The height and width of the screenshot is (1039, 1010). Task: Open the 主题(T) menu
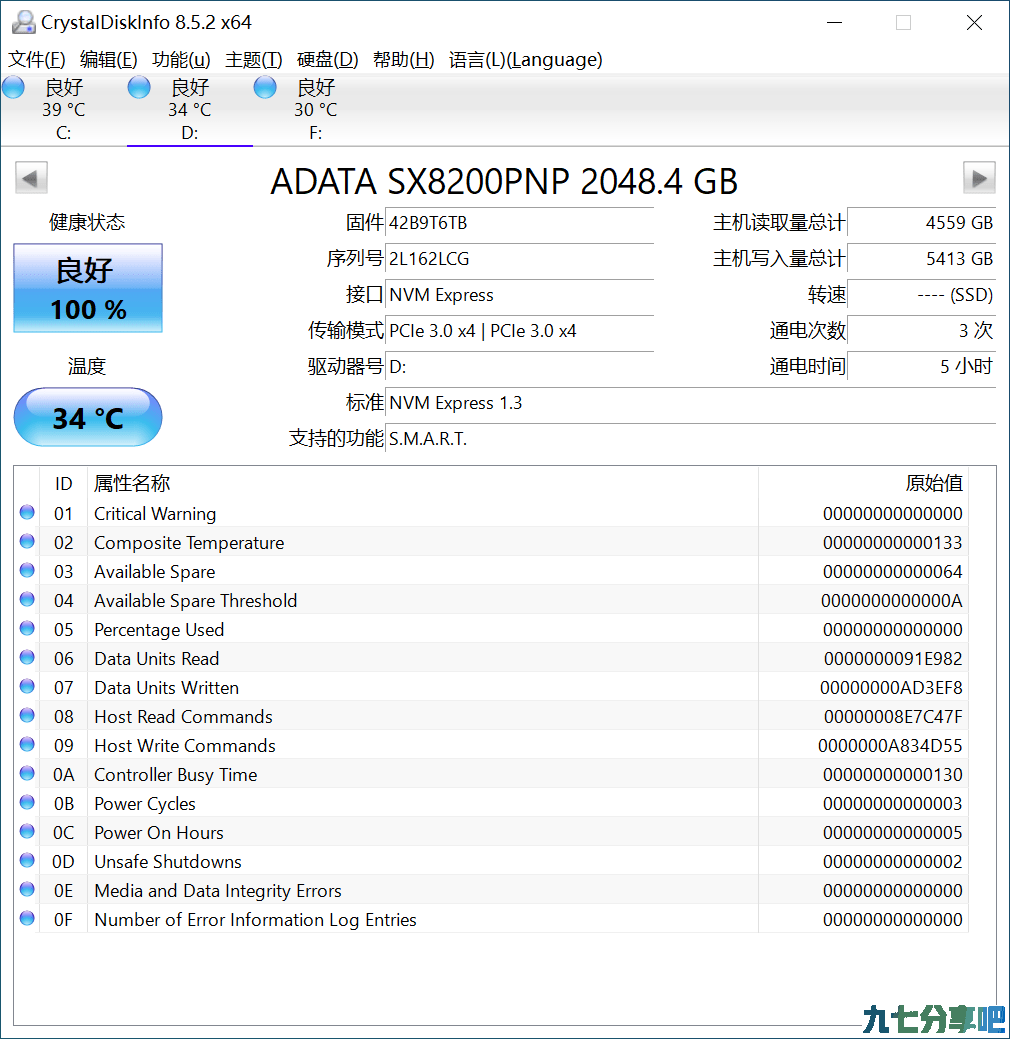click(x=254, y=60)
